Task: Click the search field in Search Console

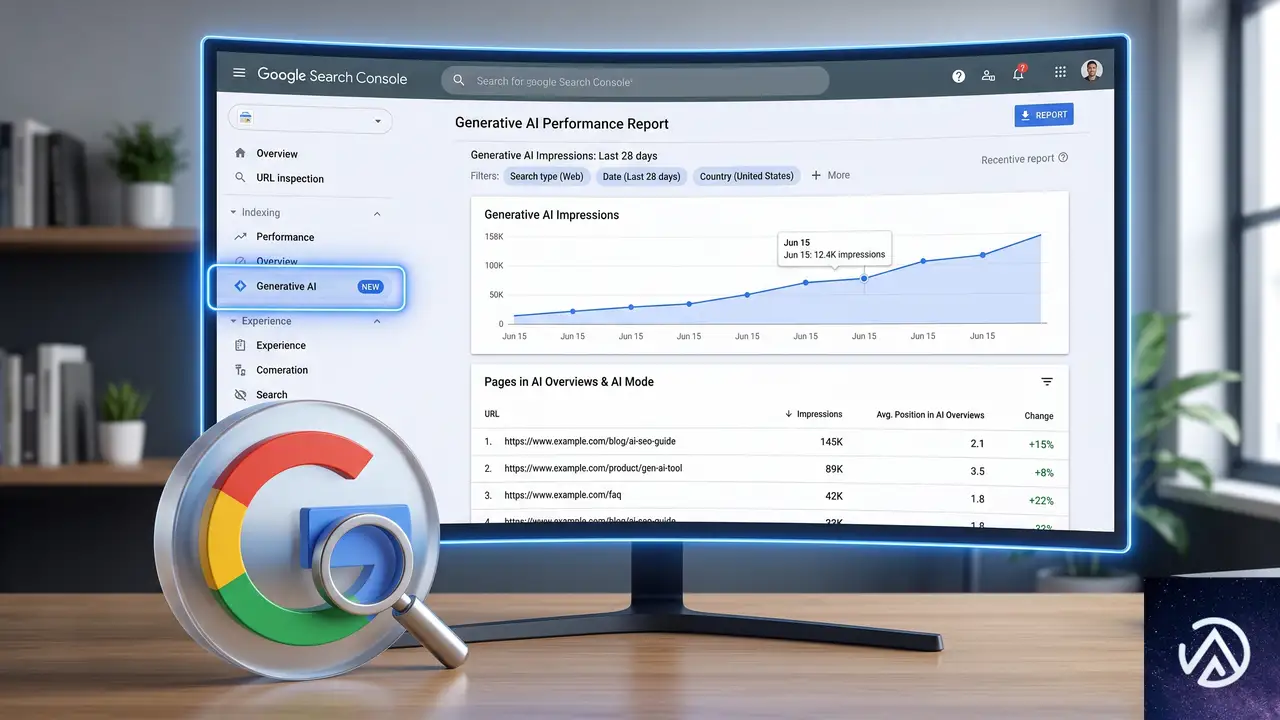Action: pyautogui.click(x=635, y=81)
